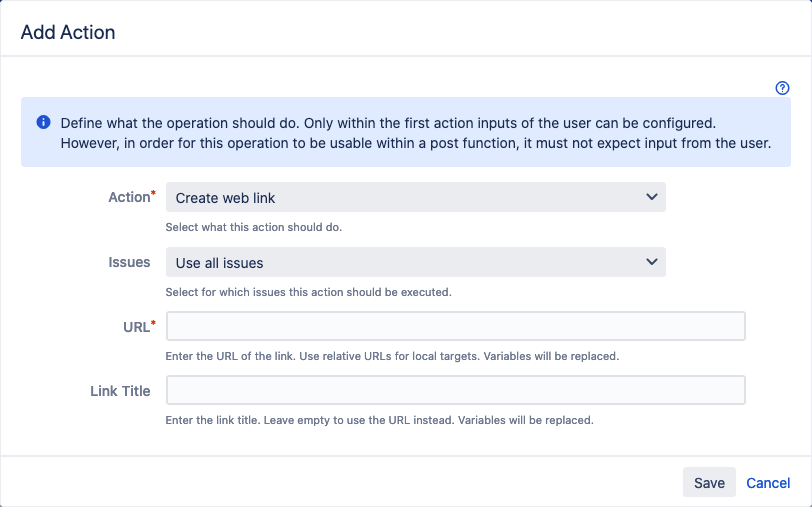Click the info banner message text

tap(416, 133)
